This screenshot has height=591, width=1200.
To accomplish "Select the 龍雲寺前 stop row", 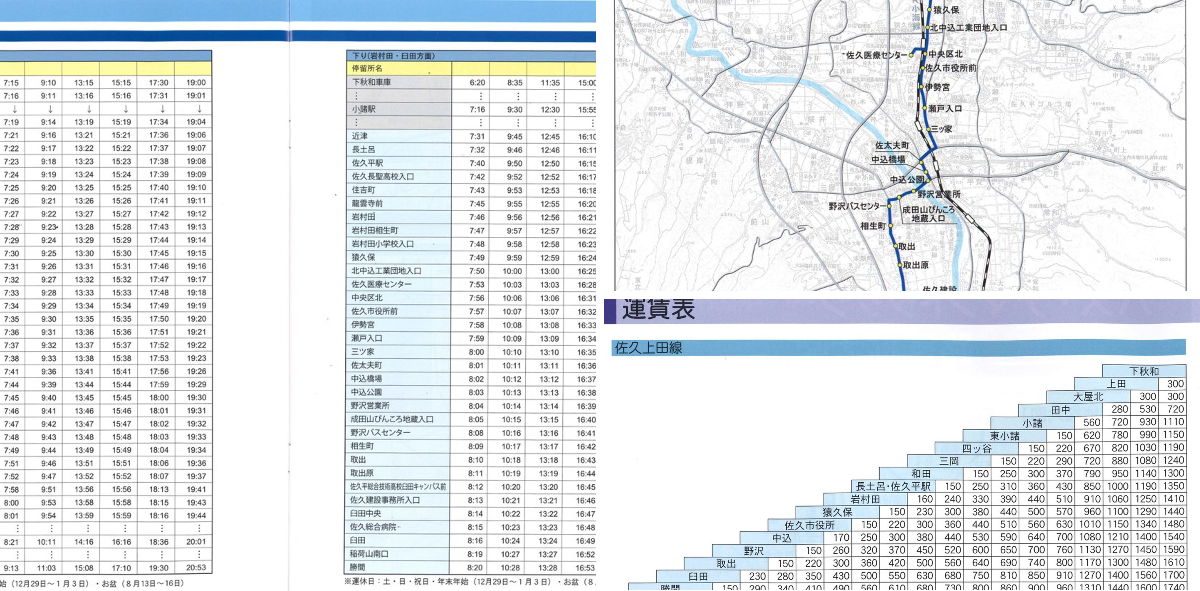I will [x=399, y=203].
